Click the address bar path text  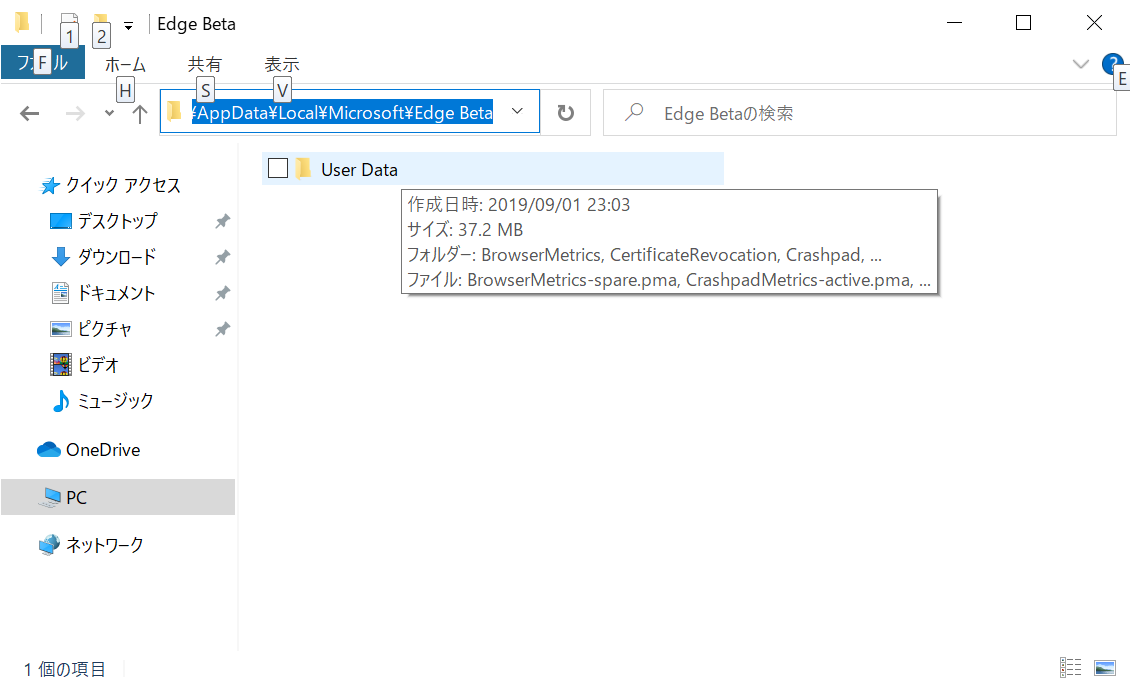pos(342,112)
